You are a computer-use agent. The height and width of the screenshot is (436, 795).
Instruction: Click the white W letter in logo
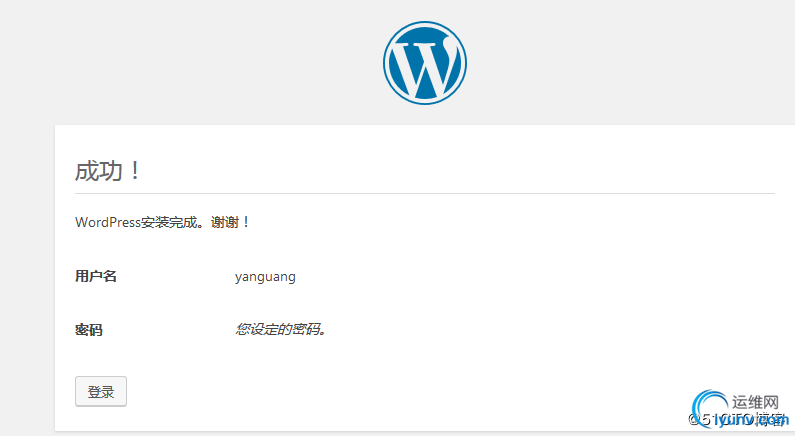click(425, 66)
